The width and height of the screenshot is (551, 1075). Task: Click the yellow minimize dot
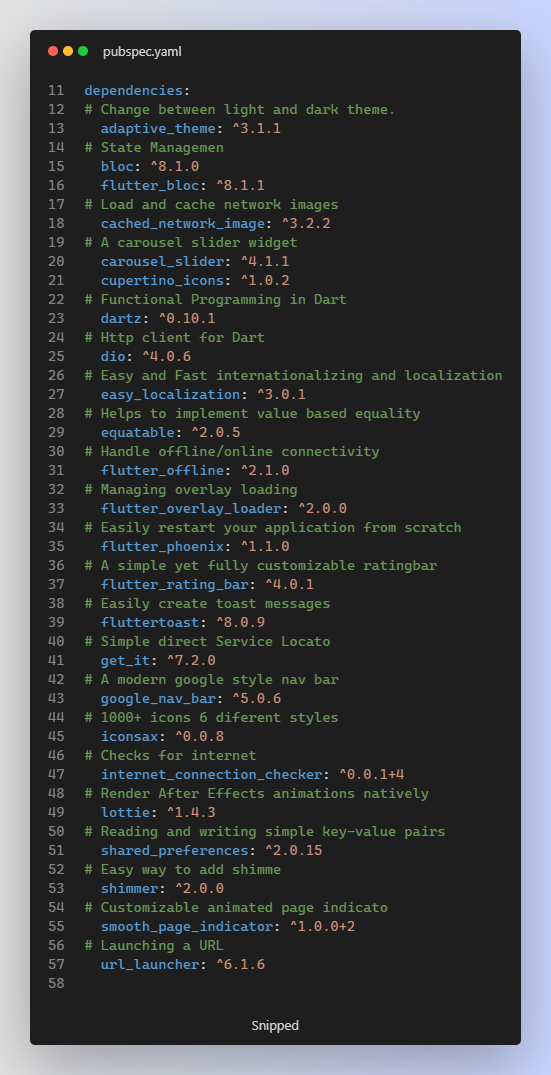(68, 51)
